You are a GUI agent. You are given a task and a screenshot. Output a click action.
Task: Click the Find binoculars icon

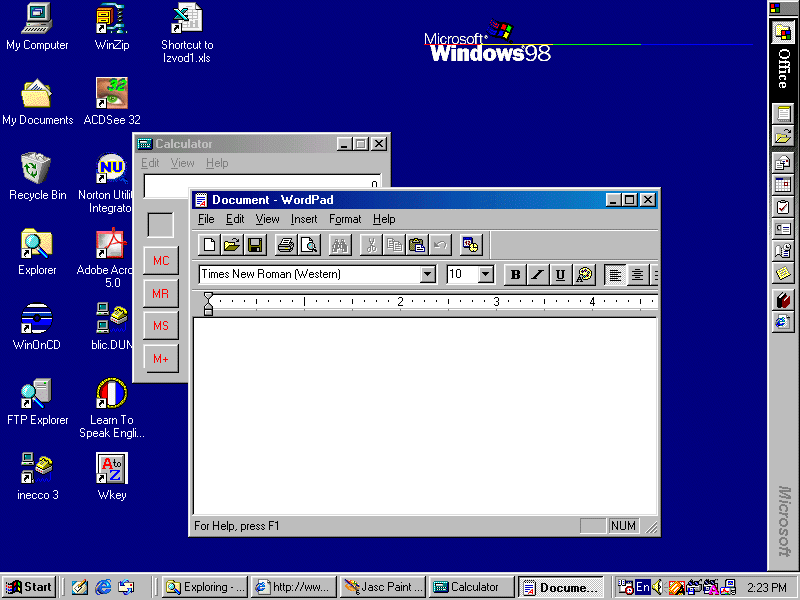339,245
